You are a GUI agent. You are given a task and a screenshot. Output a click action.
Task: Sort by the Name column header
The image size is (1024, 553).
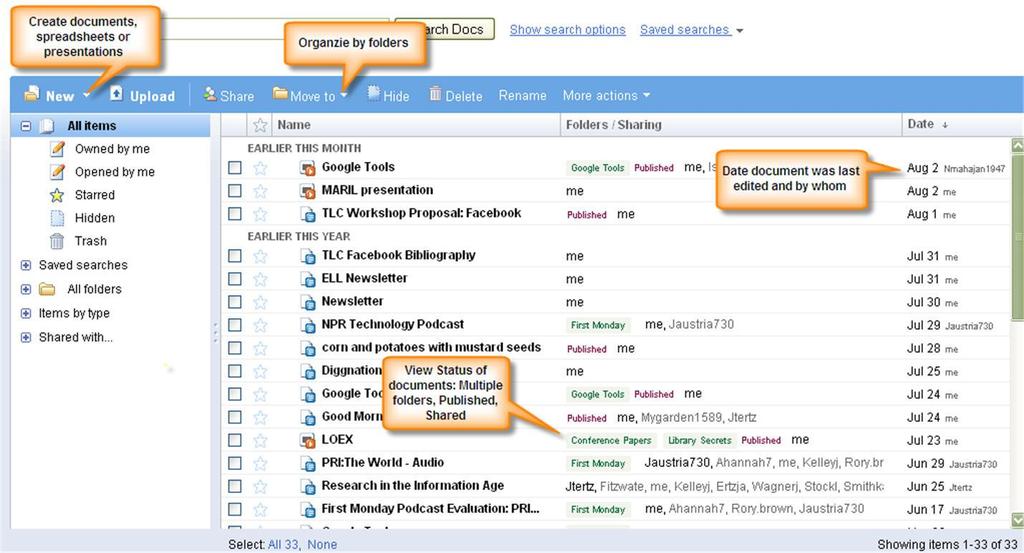click(294, 125)
